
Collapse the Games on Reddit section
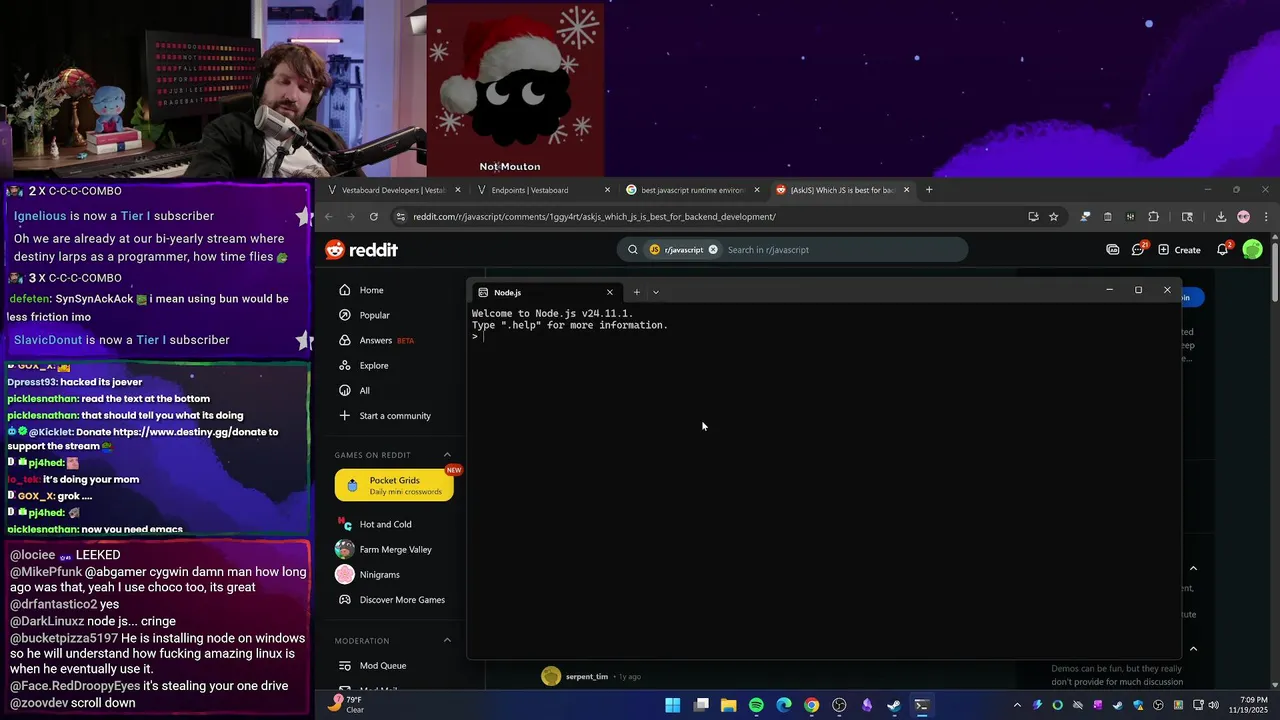447,455
